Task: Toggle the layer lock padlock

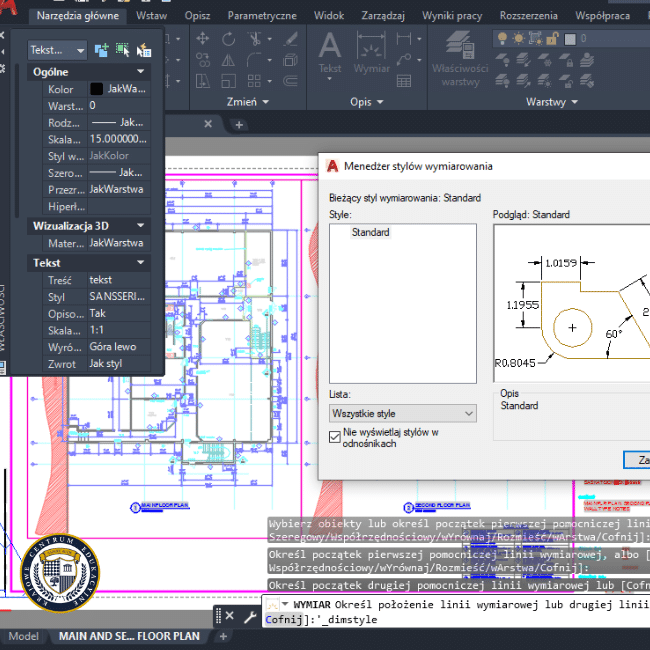Action: click(552, 39)
